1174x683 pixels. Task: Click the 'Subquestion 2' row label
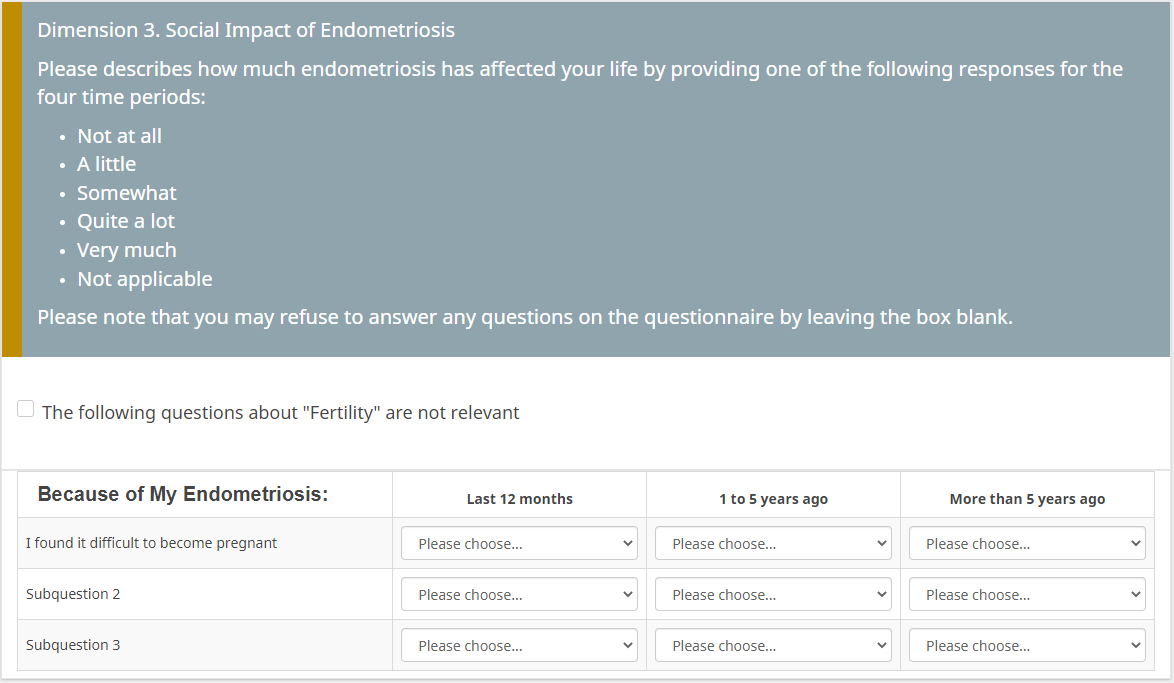[x=73, y=594]
